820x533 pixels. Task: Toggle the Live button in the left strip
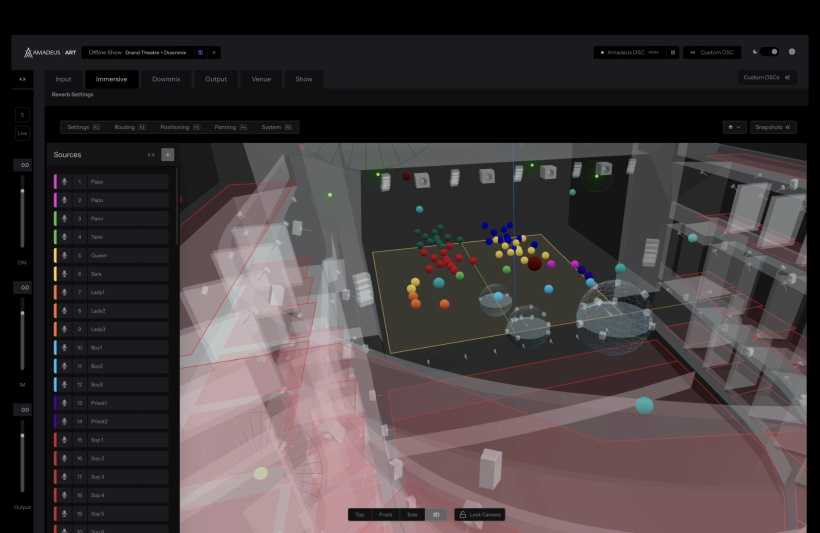click(22, 133)
